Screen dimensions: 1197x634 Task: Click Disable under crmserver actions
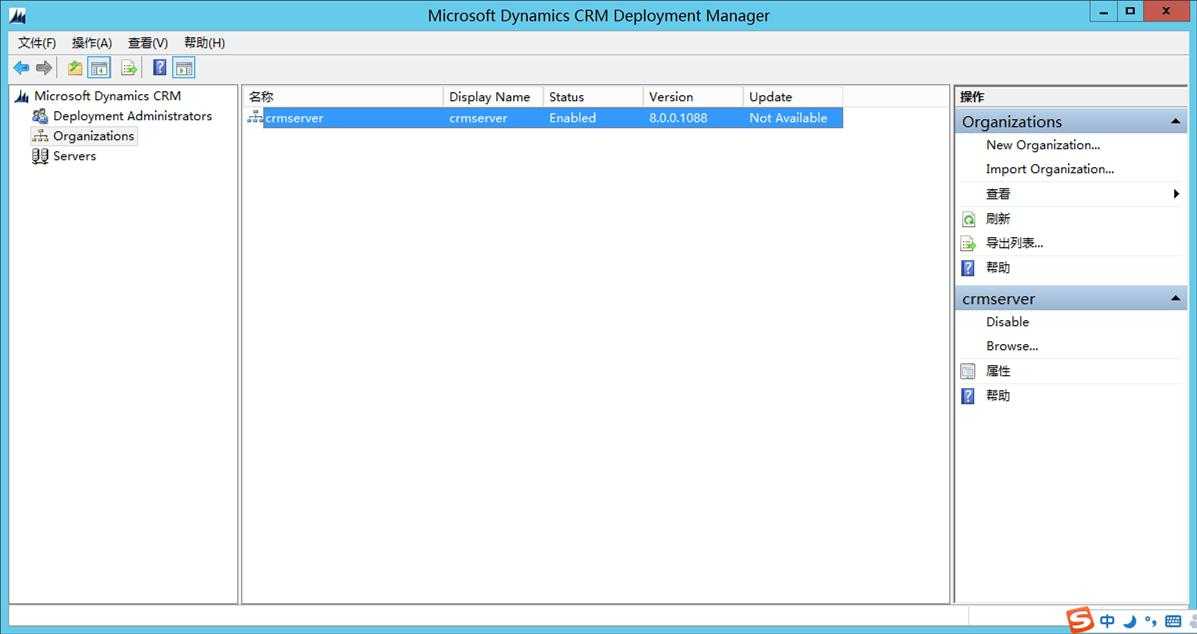tap(1008, 322)
